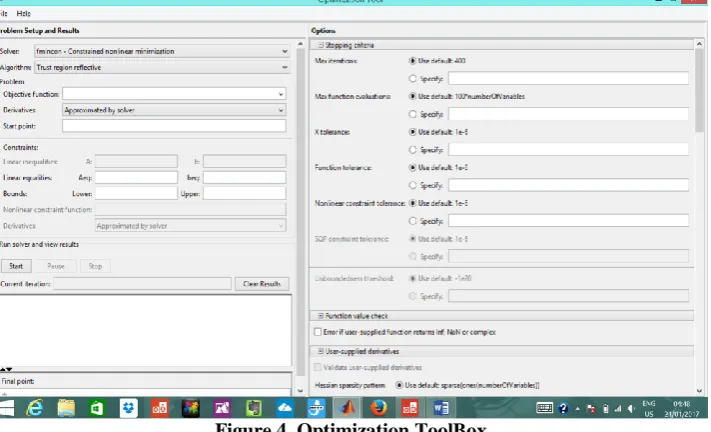Screen dimensions: 711x432
Task: Click the Options panel scroll-down arrow
Action: coord(699,390)
